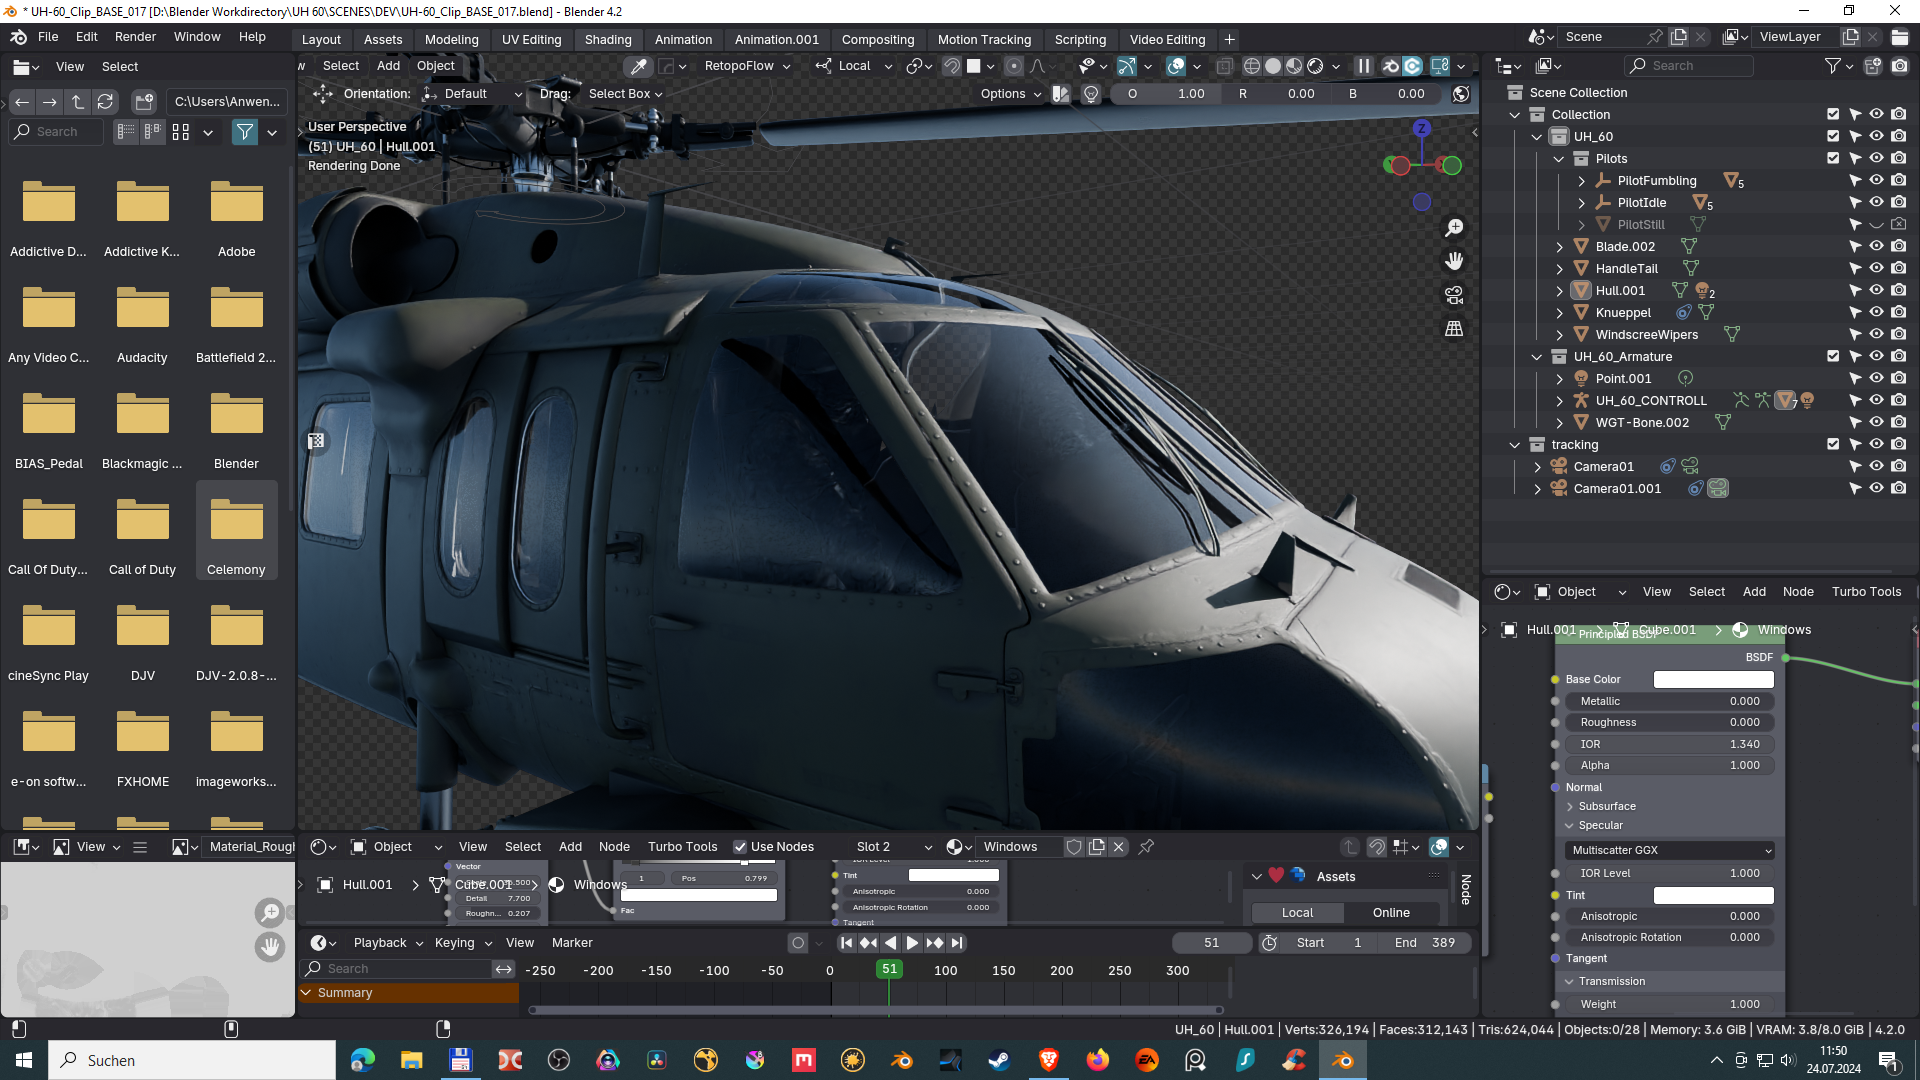Play animation forward in timeline
The width and height of the screenshot is (1920, 1080).
912,943
